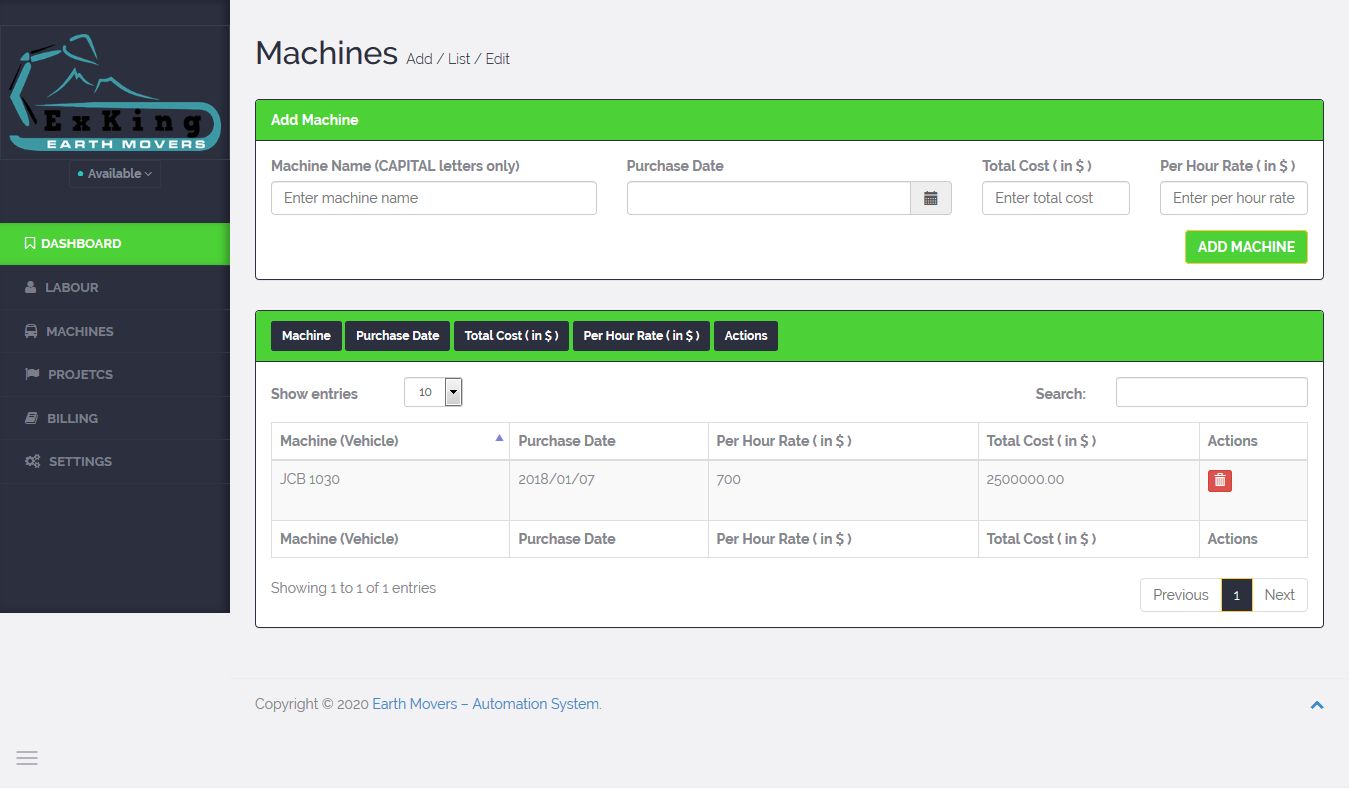Viewport: 1349px width, 788px height.
Task: Toggle Per Hour Rate column visibility
Action: tap(640, 336)
